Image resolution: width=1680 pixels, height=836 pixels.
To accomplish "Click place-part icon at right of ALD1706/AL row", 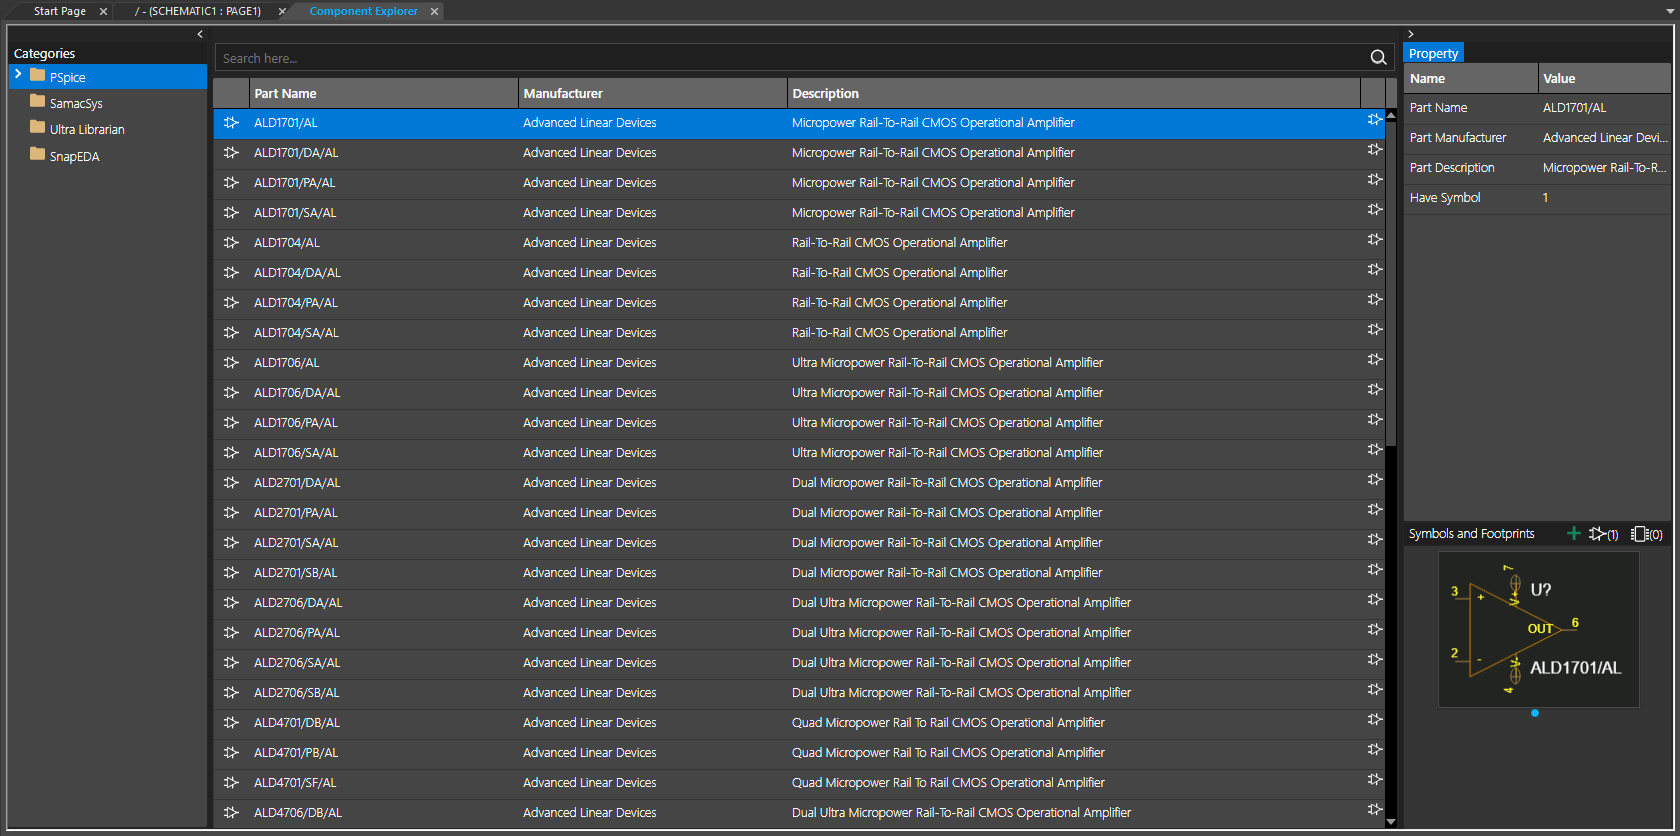I will click(x=1374, y=360).
